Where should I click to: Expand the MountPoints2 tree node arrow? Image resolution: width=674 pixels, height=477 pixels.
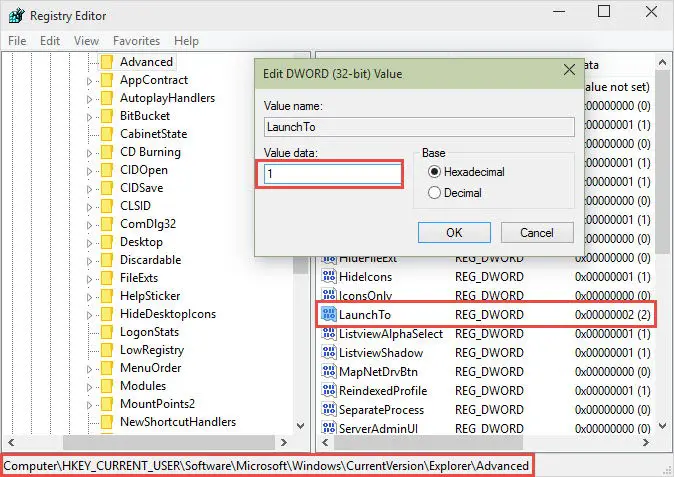(x=89, y=405)
